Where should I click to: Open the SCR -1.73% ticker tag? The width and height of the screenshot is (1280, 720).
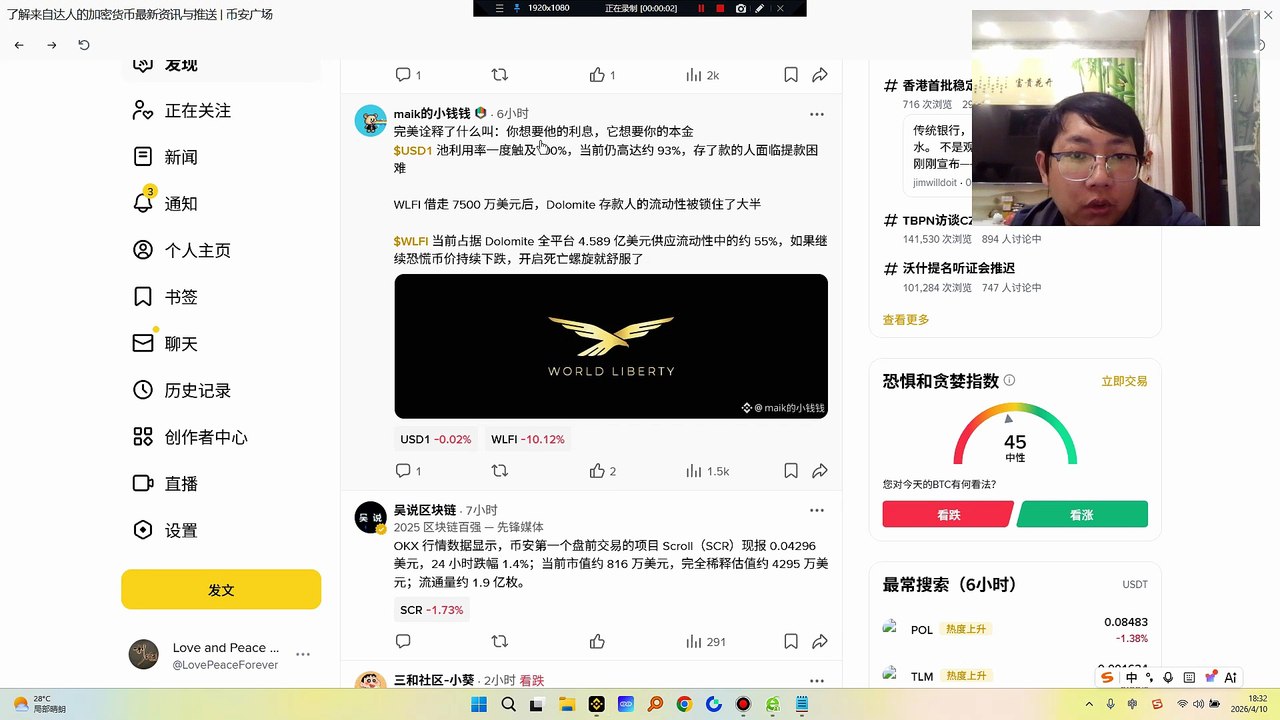click(x=432, y=610)
